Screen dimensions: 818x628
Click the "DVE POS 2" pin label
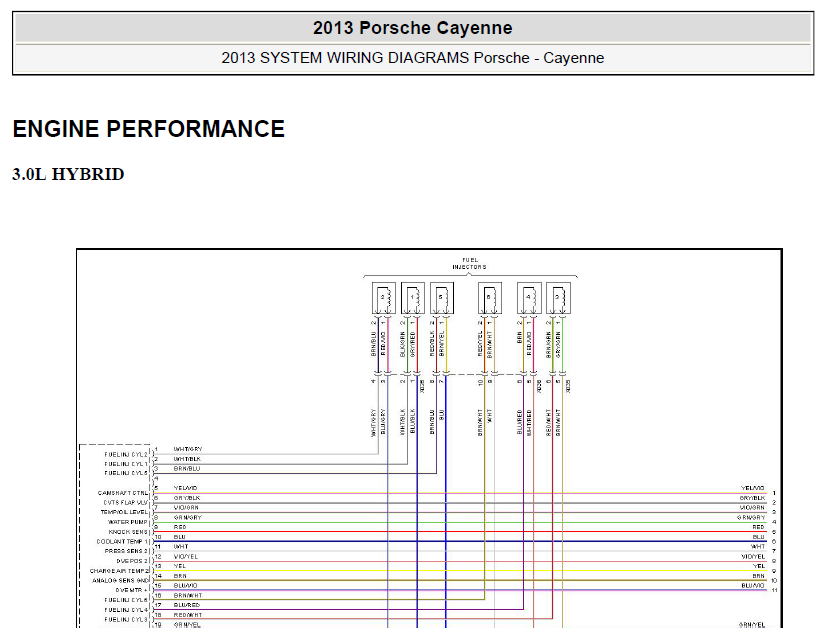[133, 561]
